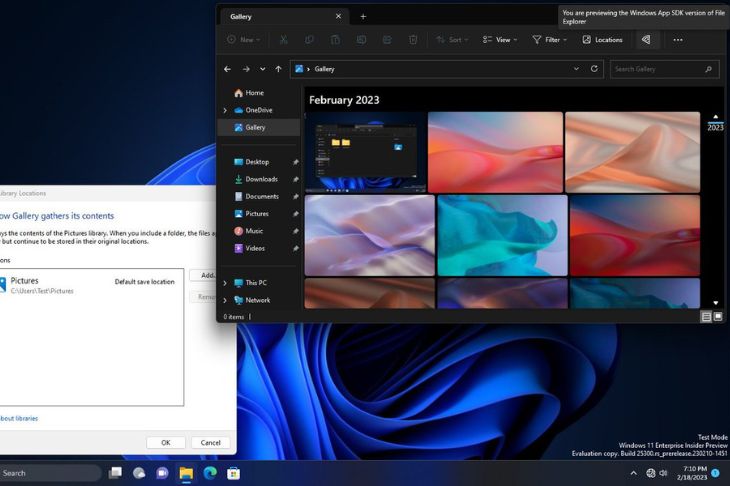Go back with the back arrow

[228, 69]
